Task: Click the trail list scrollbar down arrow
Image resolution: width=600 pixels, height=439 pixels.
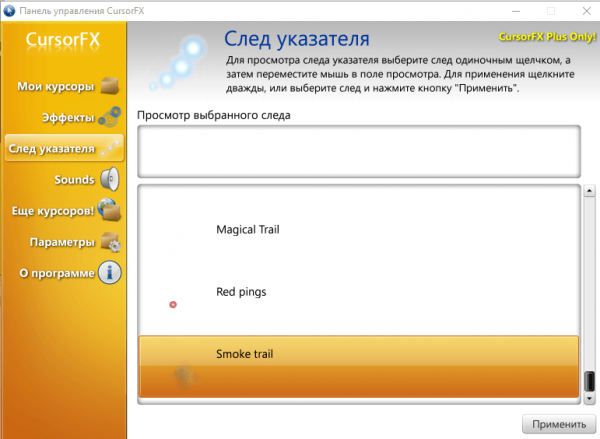Action: (x=589, y=399)
